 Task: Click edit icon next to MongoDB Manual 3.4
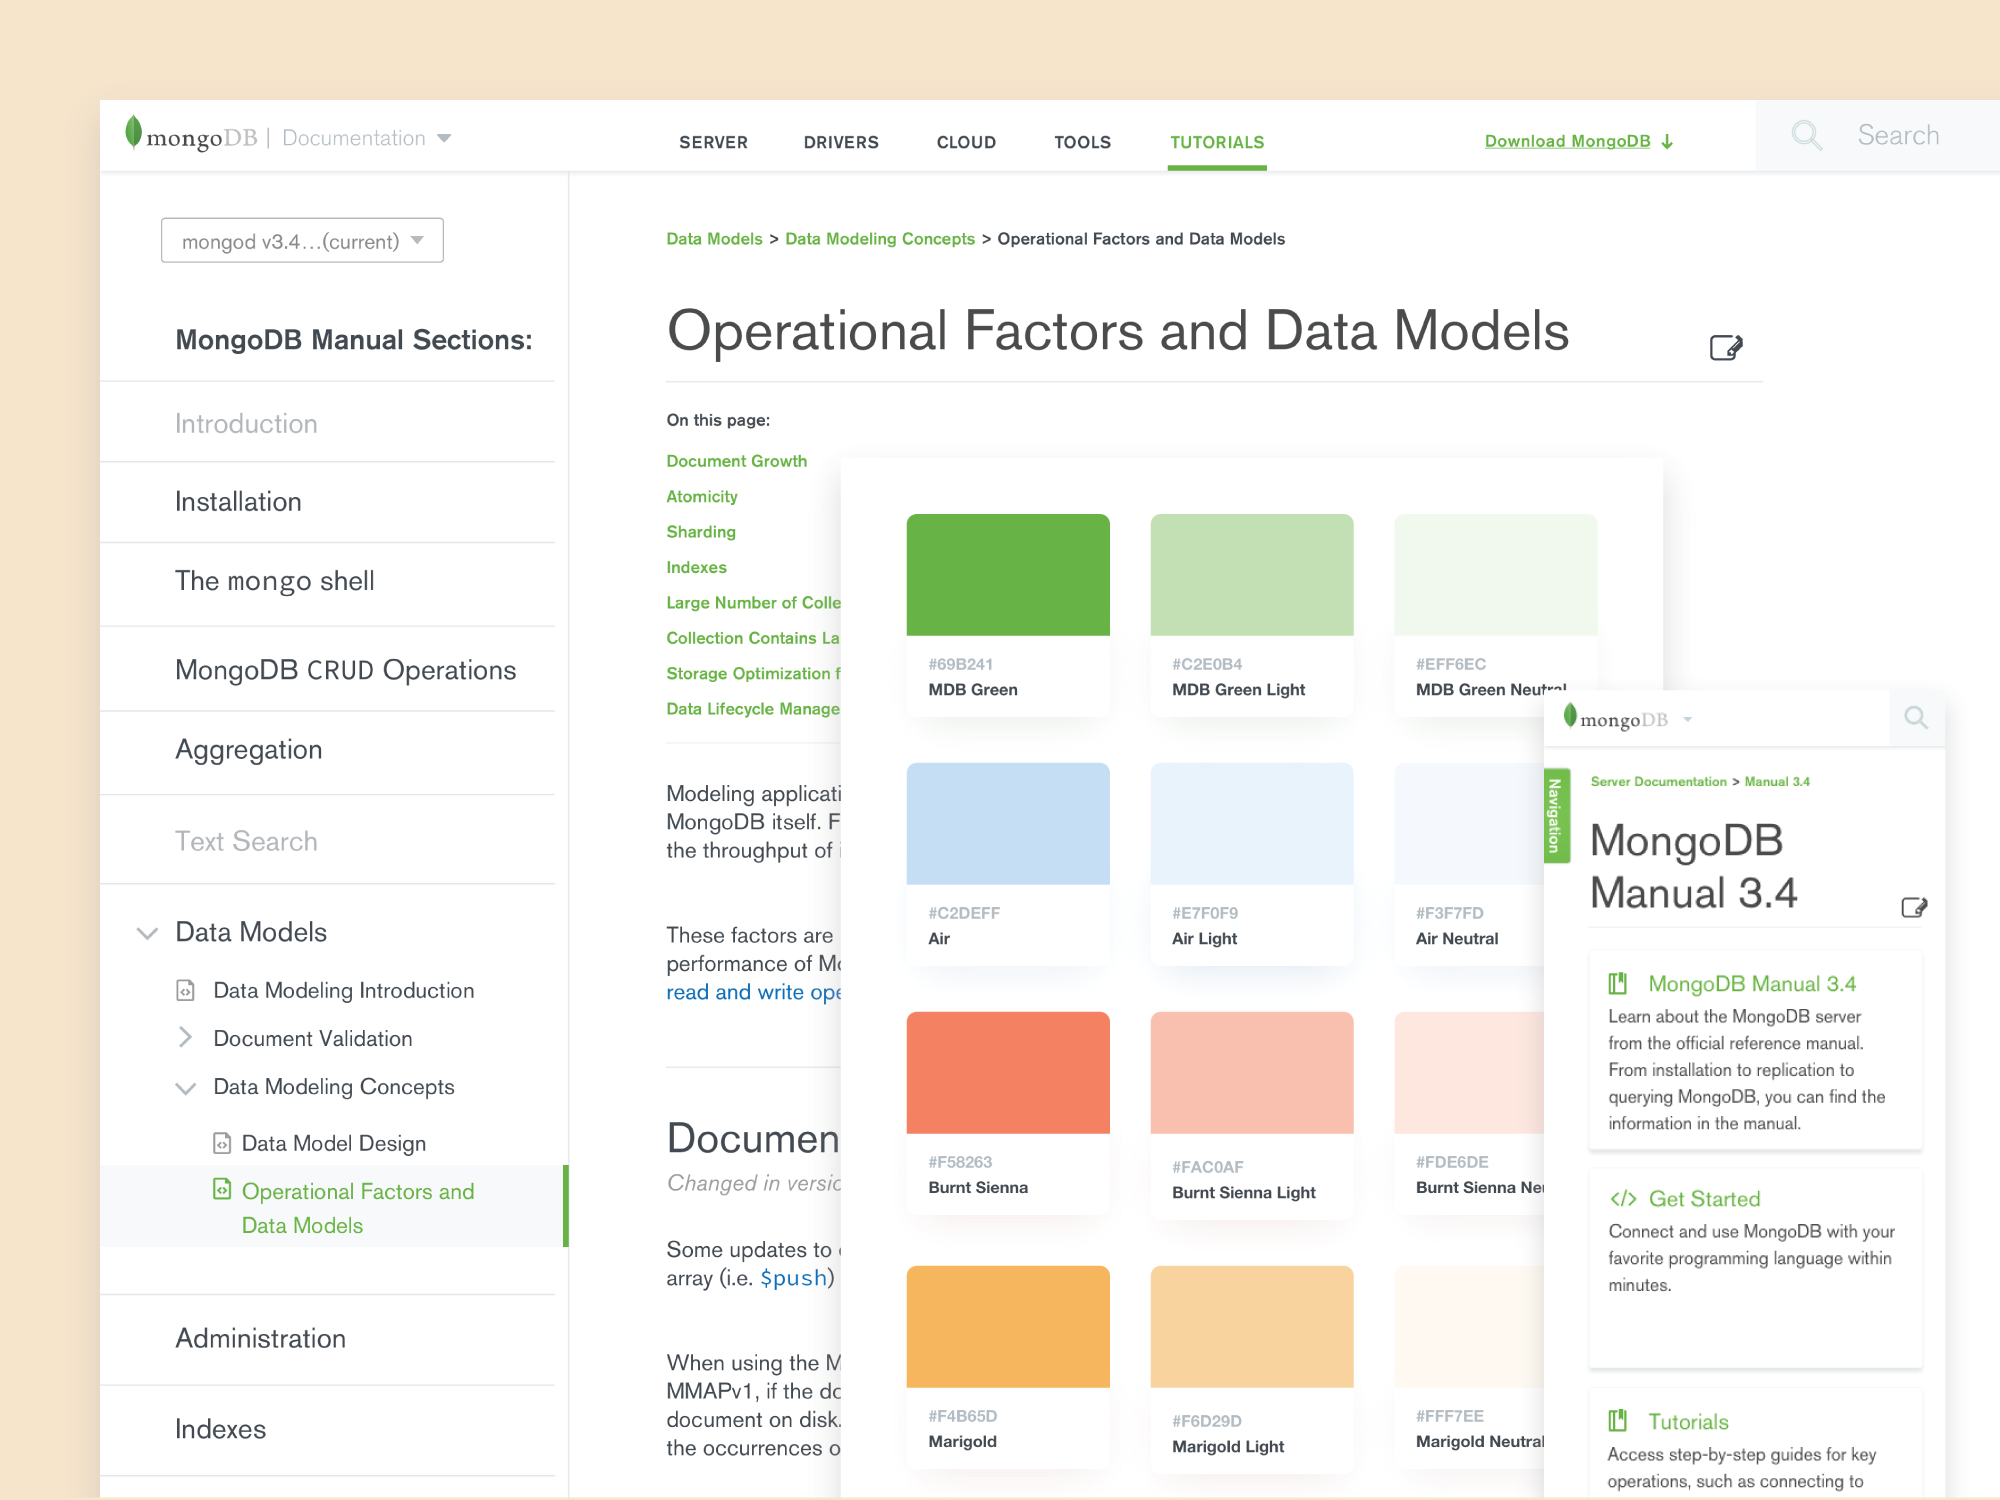(1913, 907)
